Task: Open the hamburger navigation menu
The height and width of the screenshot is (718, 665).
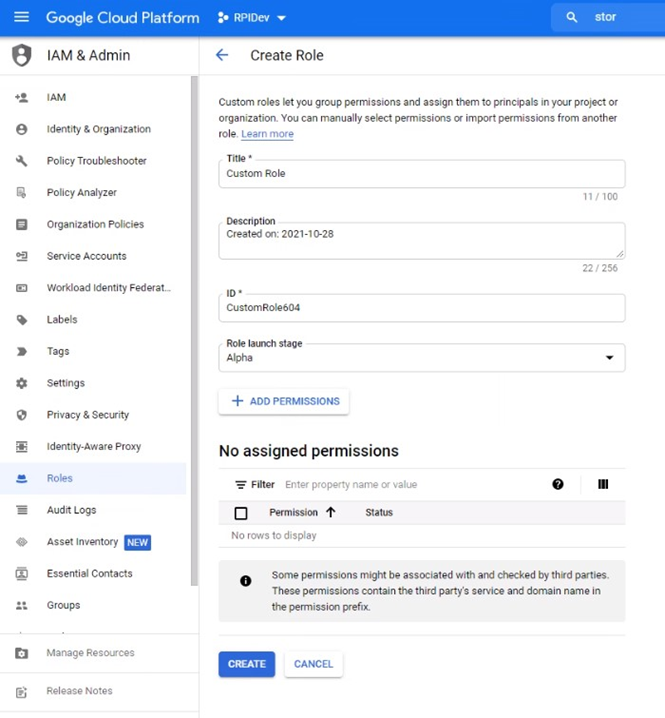Action: pyautogui.click(x=22, y=17)
